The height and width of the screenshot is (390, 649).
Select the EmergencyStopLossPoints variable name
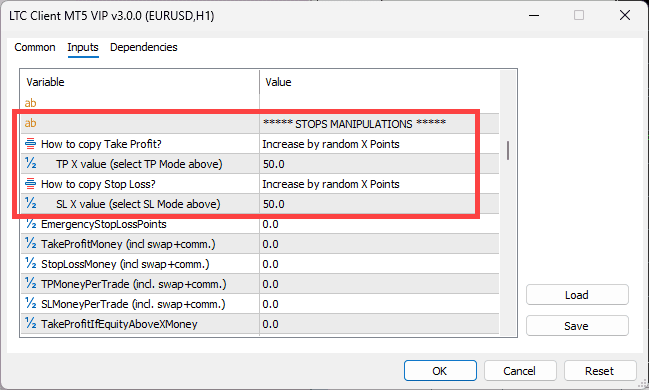(x=104, y=224)
